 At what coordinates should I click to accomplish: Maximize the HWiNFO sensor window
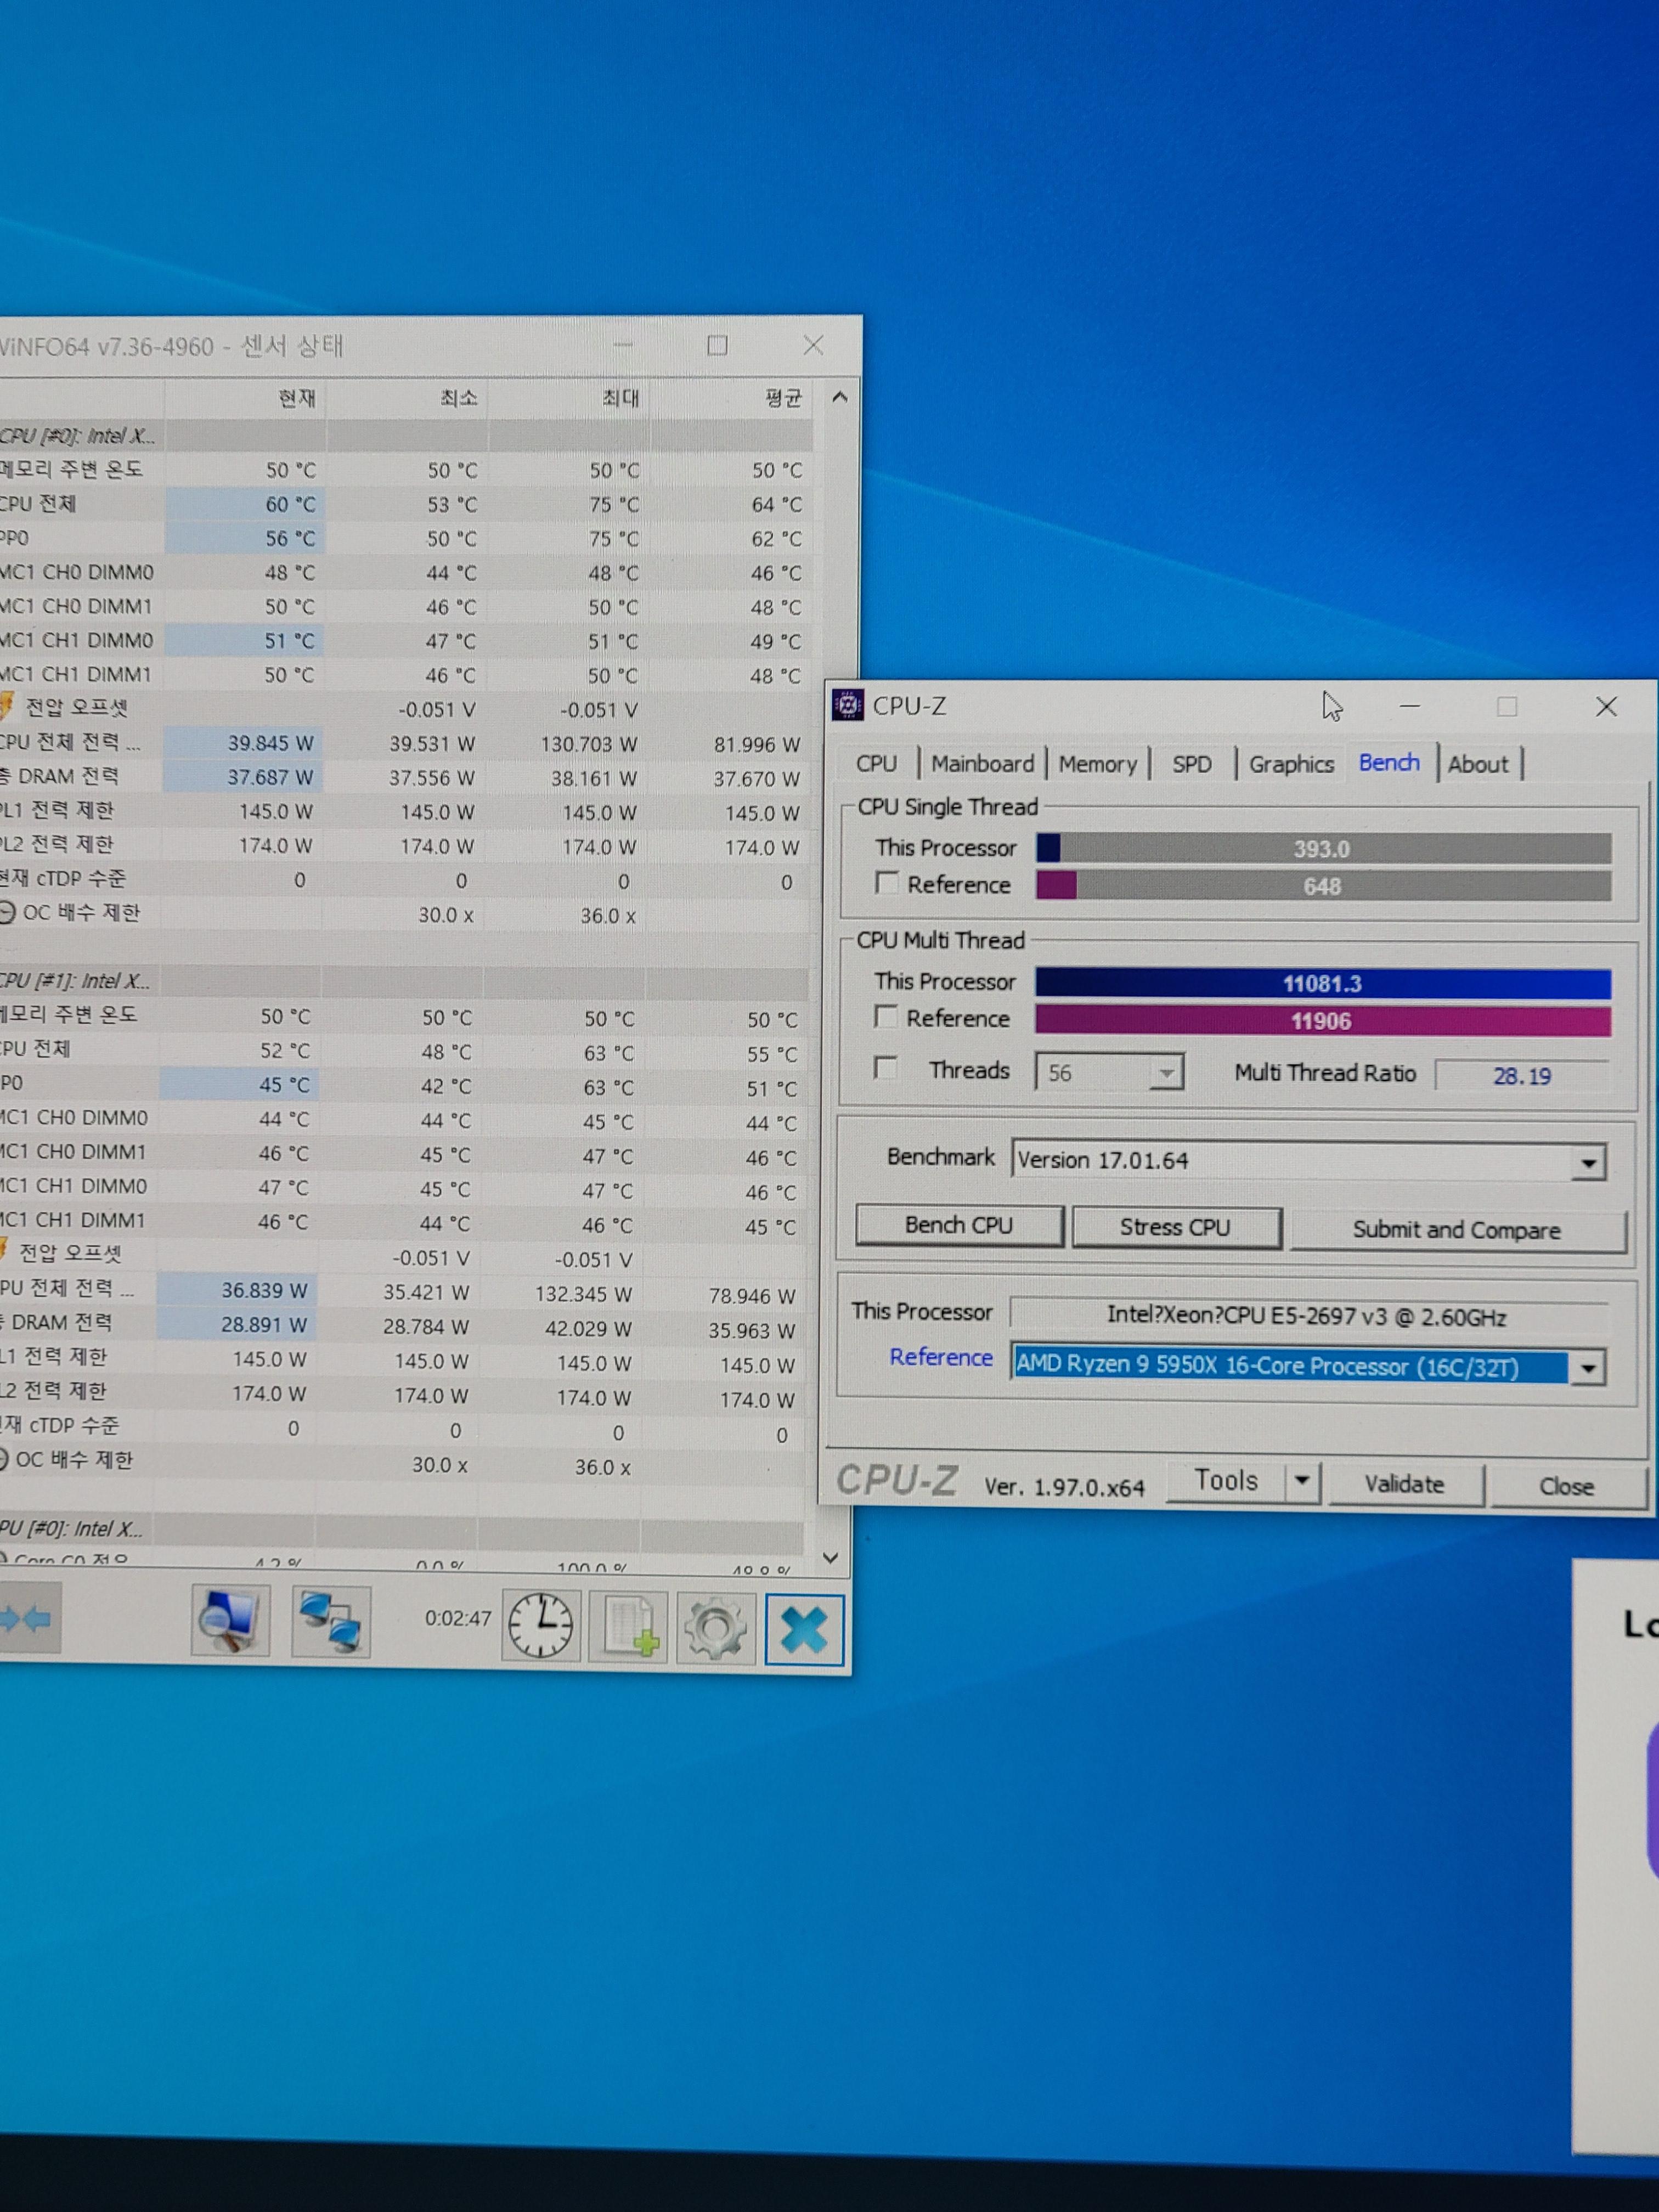coord(717,346)
